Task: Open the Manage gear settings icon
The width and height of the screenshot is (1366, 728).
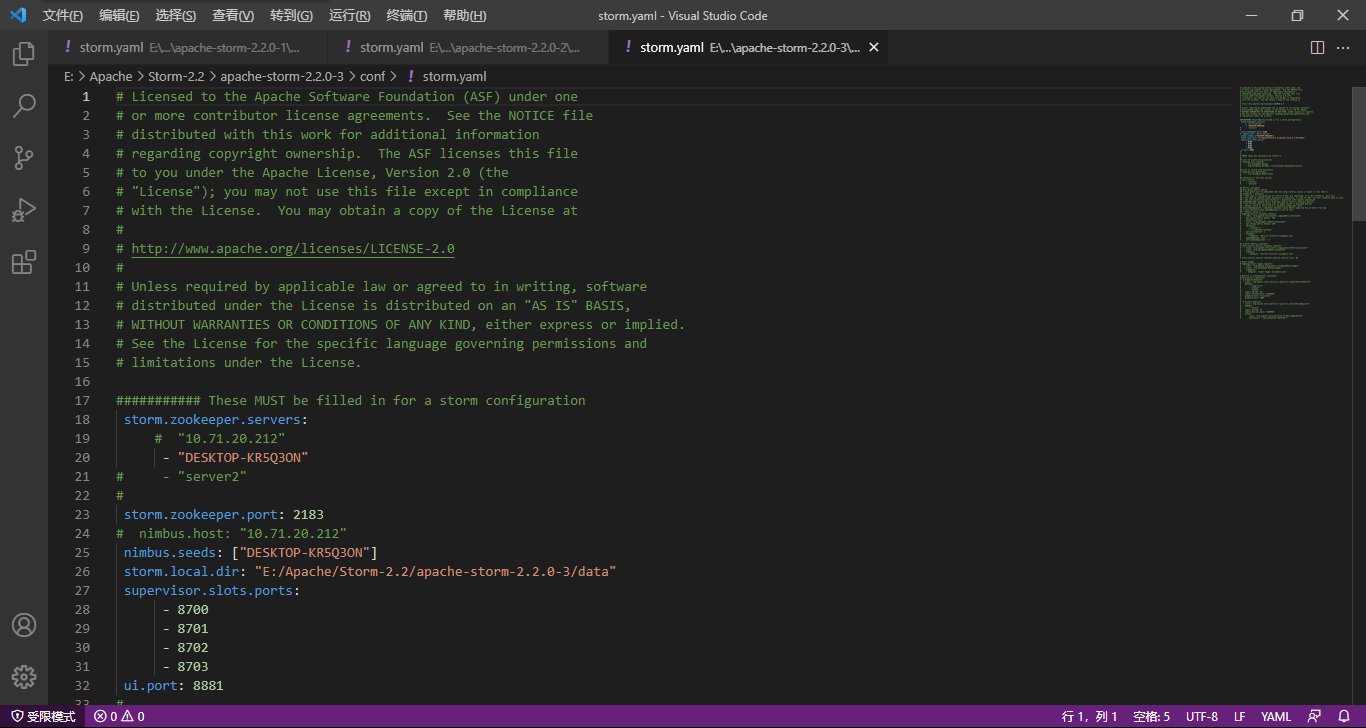Action: (x=24, y=677)
